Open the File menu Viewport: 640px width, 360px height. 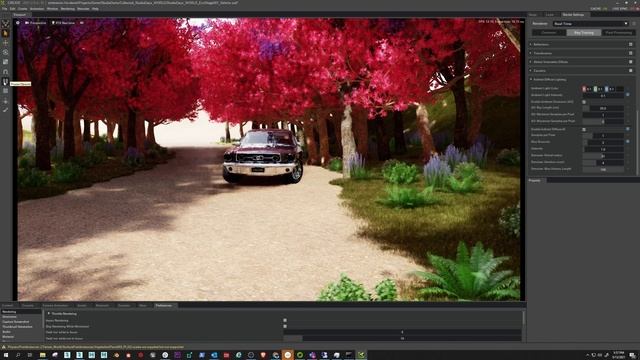coord(4,9)
